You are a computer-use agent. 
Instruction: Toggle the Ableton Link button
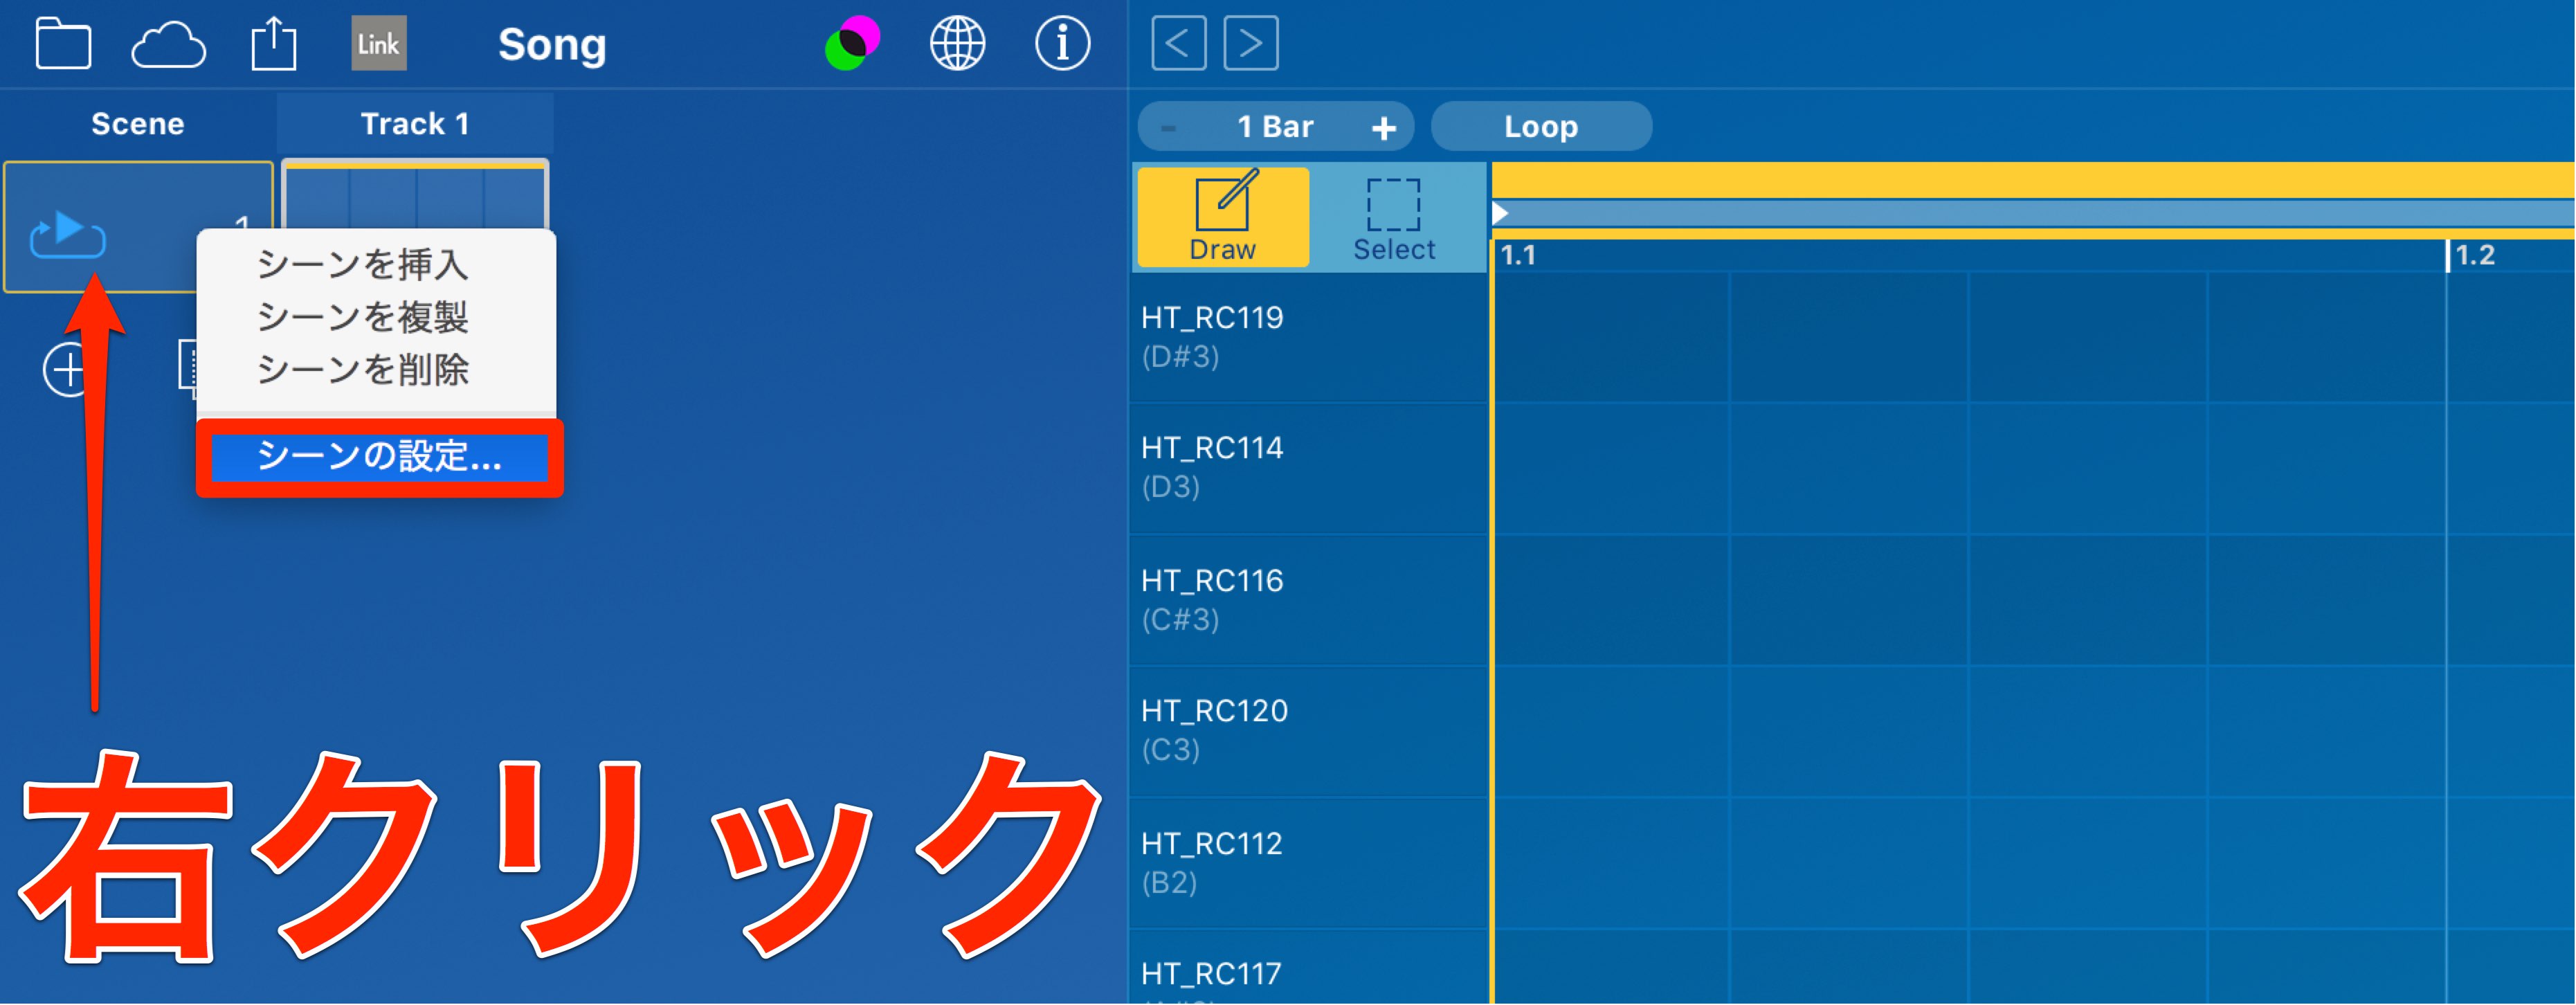[379, 44]
